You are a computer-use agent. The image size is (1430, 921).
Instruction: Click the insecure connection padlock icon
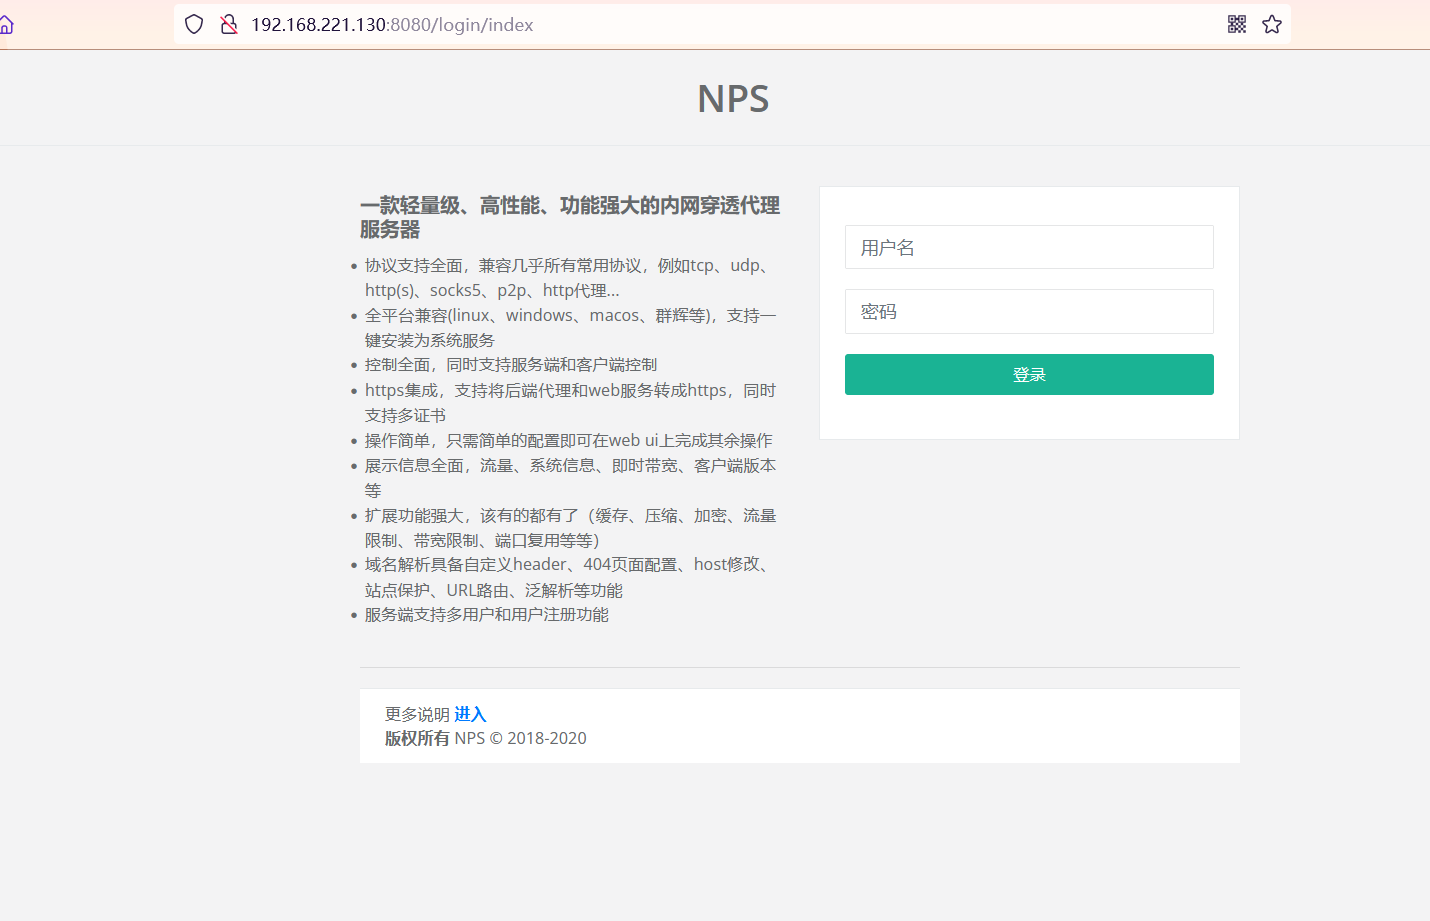coord(229,25)
